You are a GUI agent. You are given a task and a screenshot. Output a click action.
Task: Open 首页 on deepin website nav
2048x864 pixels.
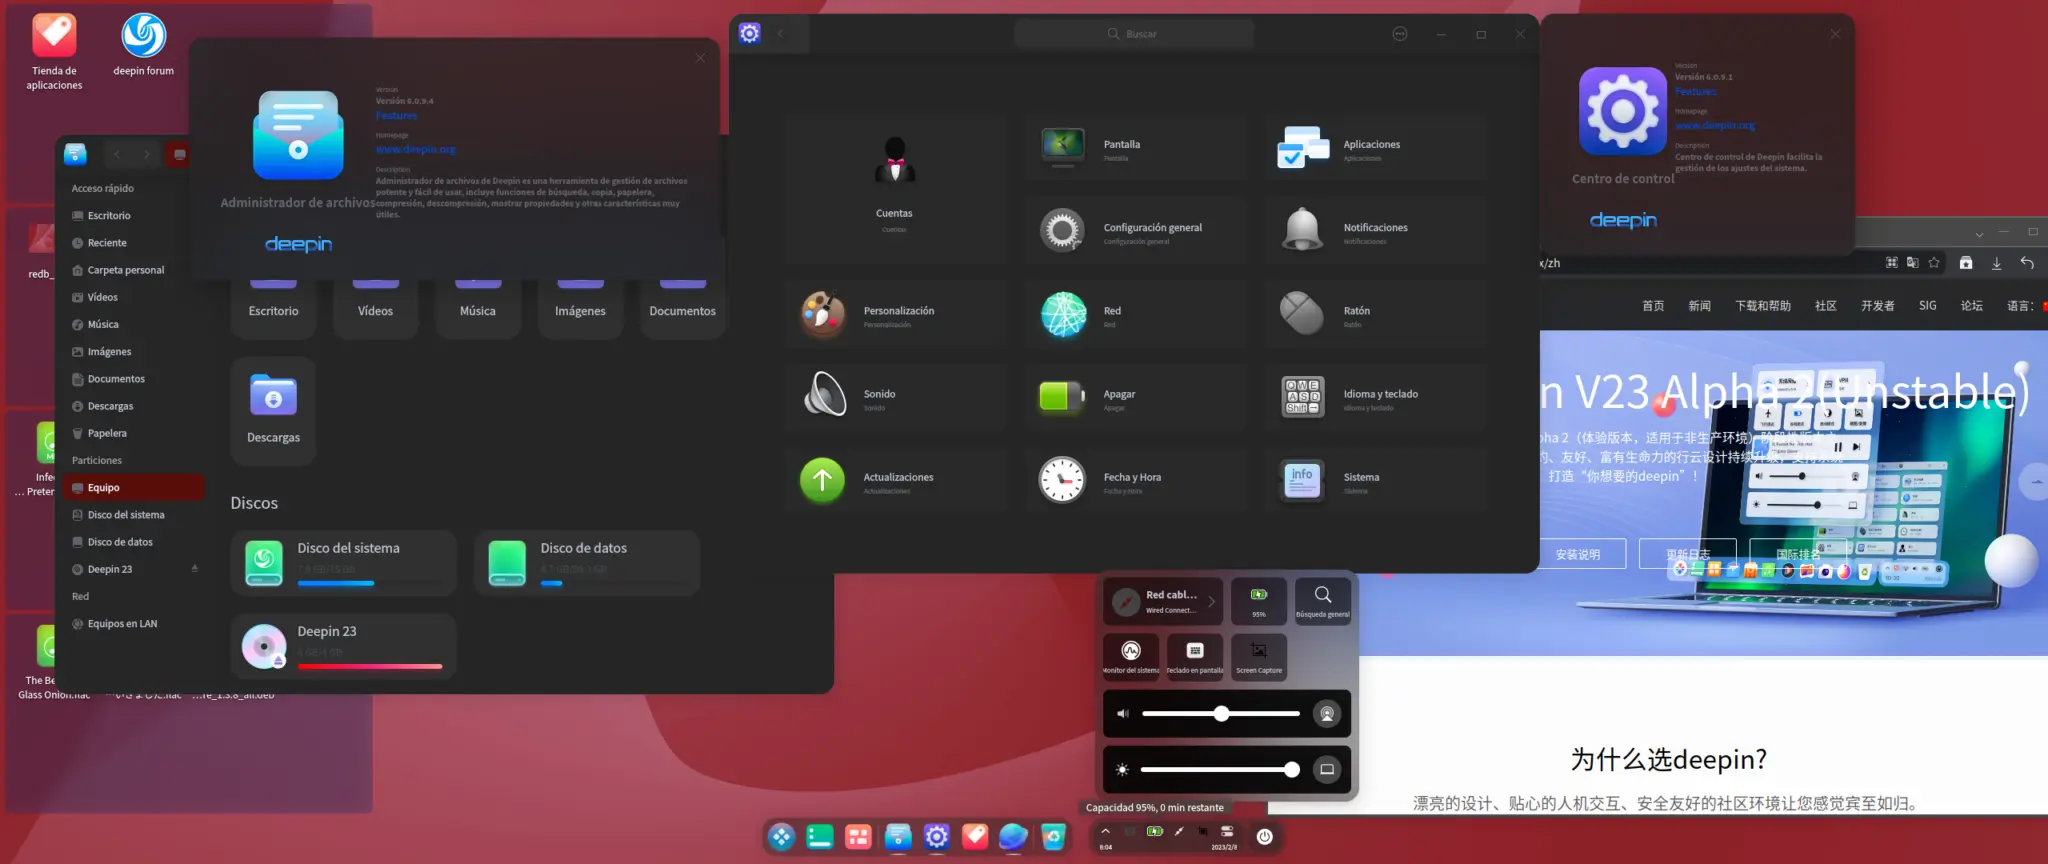coord(1653,306)
